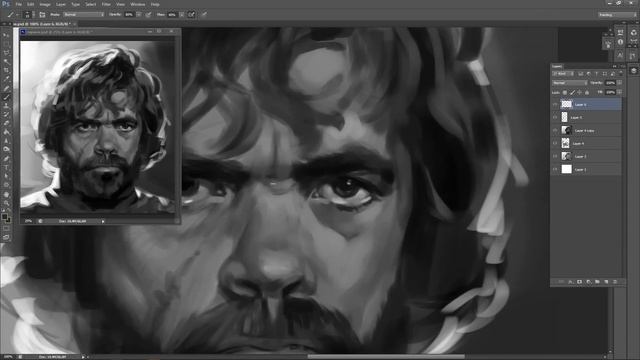Select the Horizontal Type tool
The width and height of the screenshot is (640, 360).
click(x=7, y=167)
